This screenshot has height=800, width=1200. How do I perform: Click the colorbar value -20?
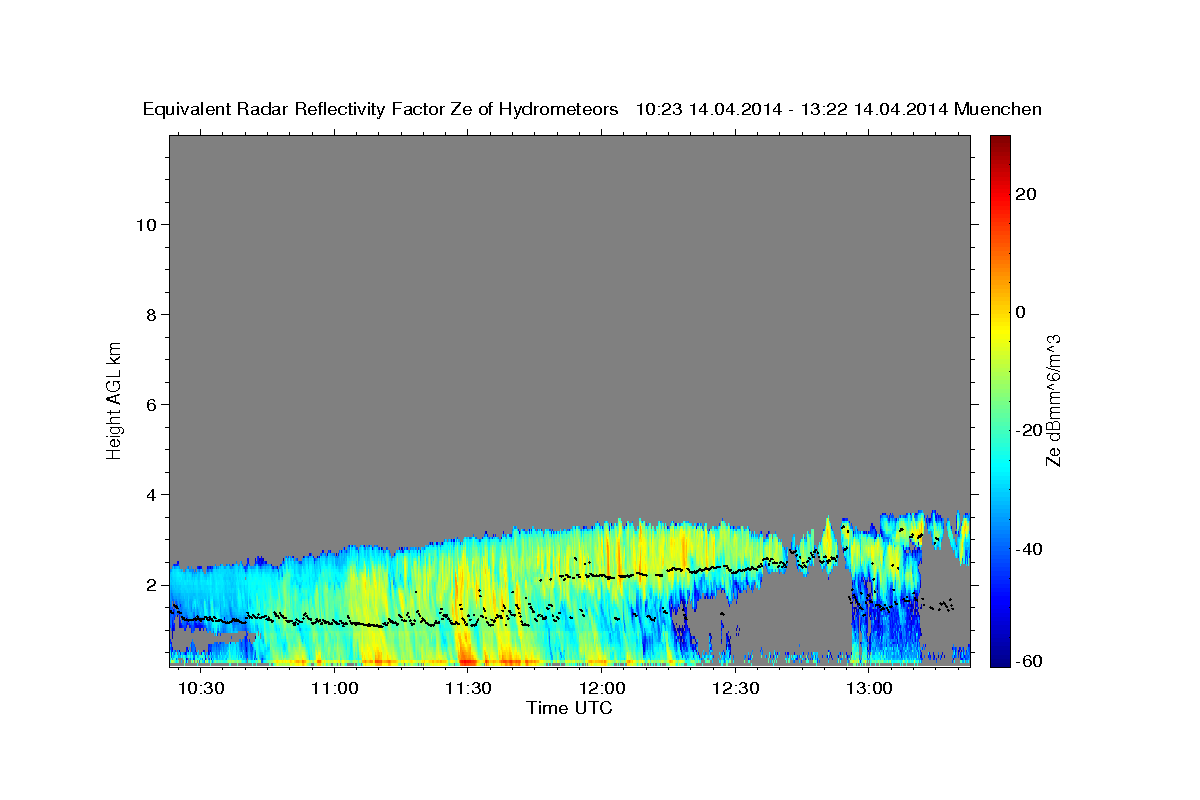[1030, 430]
